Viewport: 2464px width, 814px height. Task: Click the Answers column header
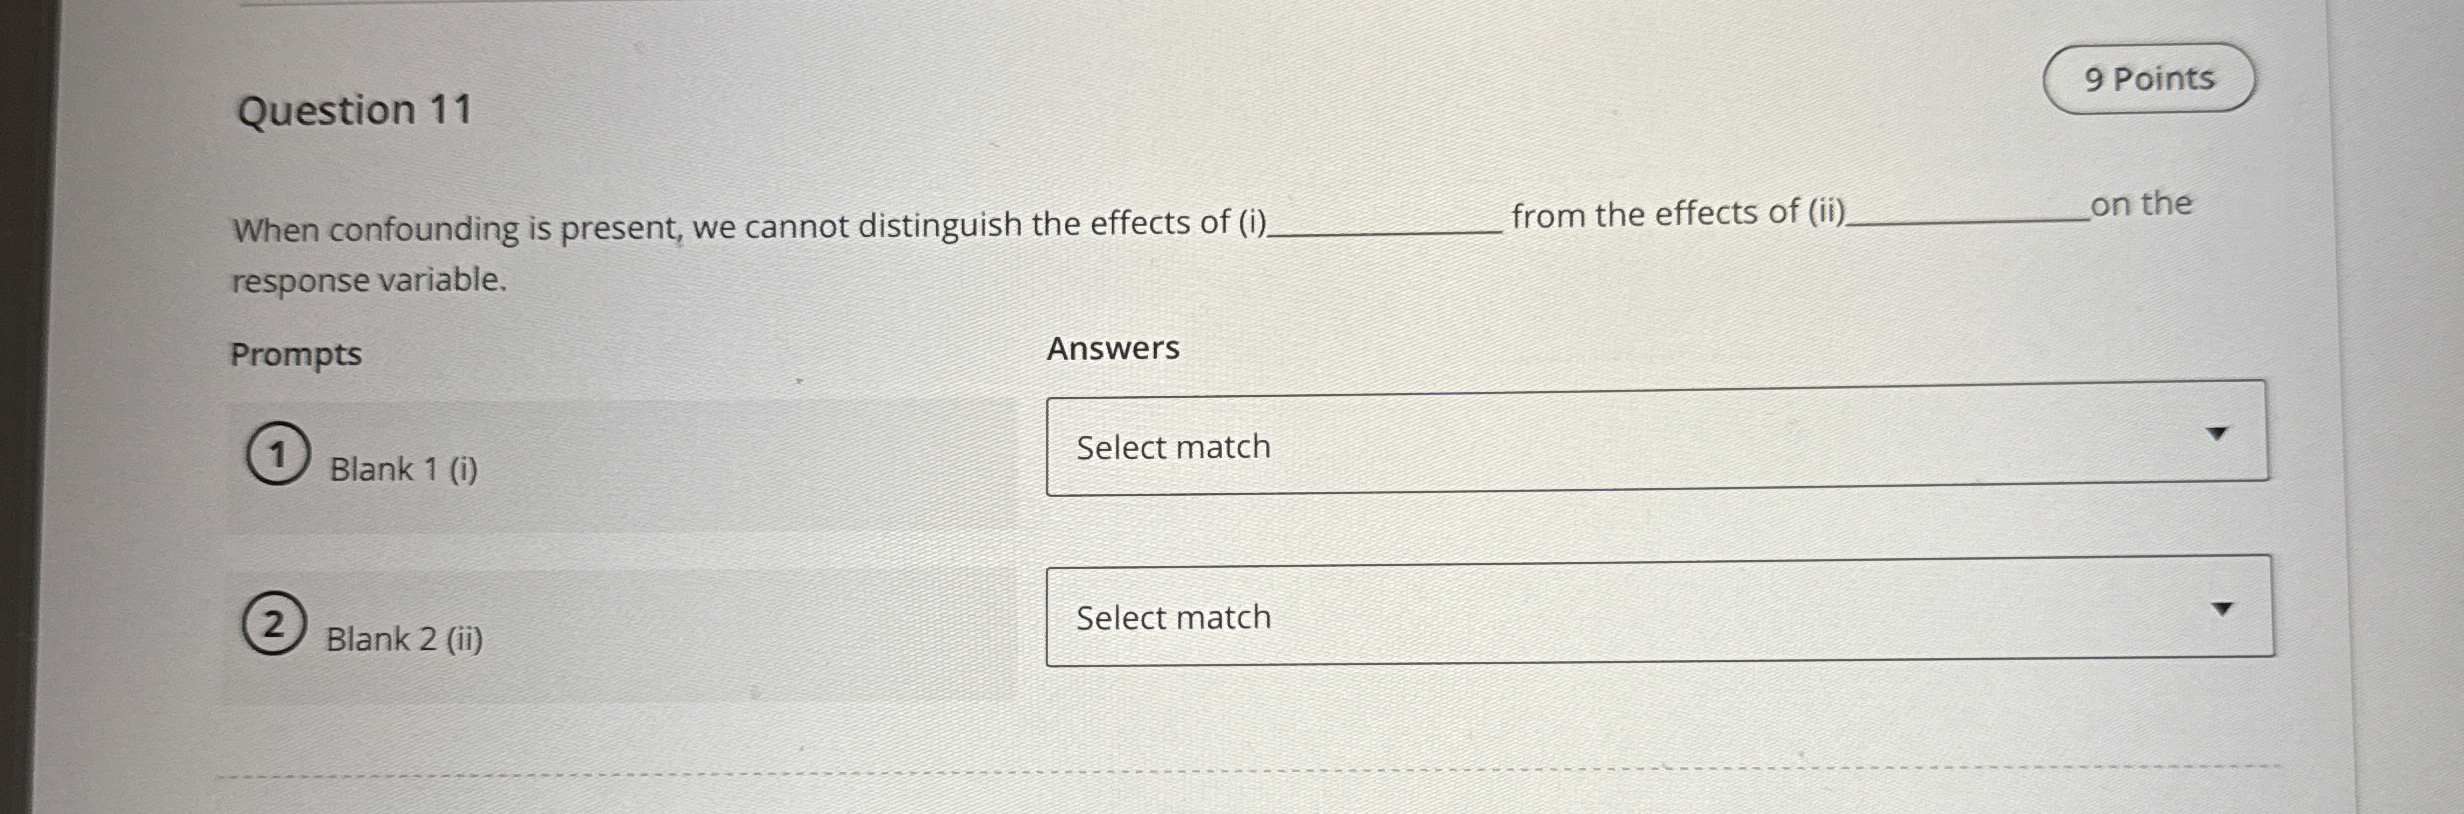point(1111,348)
